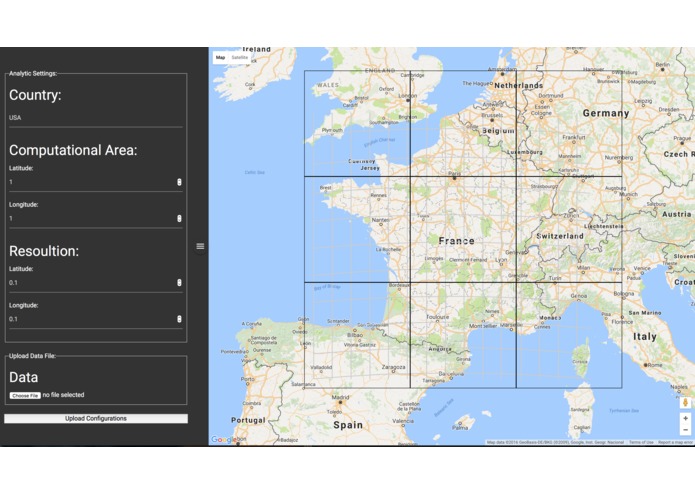Click the Portugal label on map

(x=248, y=420)
